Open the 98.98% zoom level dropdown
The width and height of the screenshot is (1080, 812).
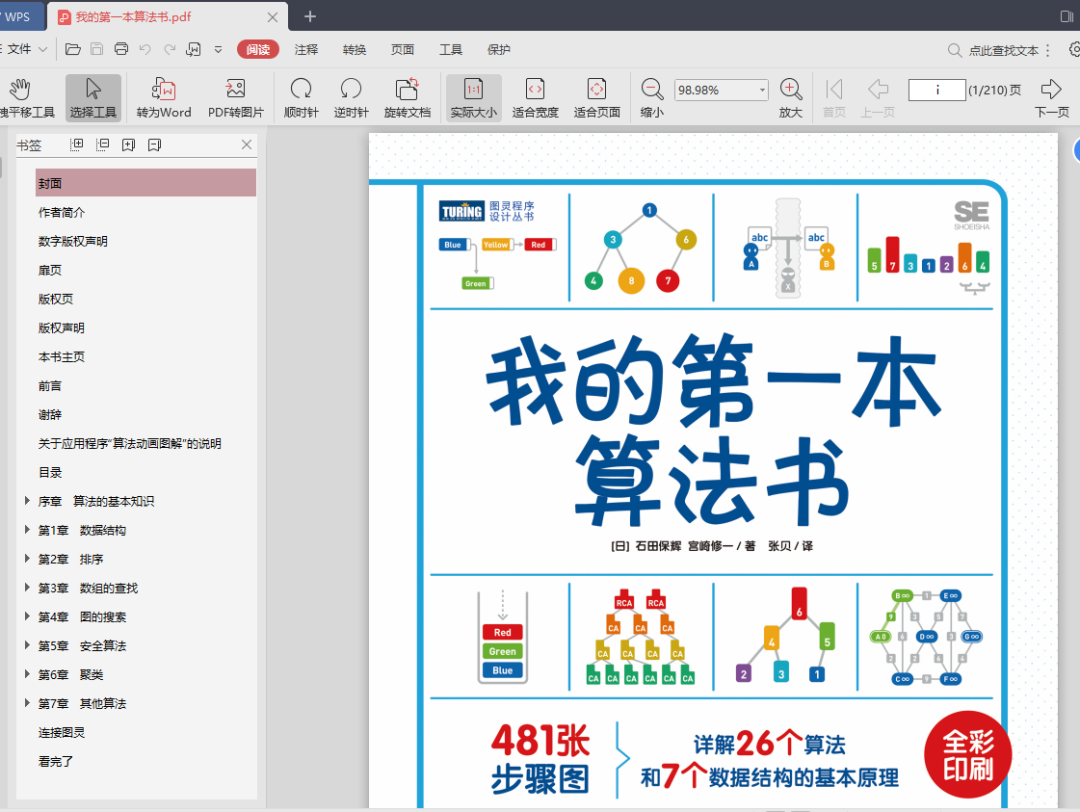tap(762, 90)
